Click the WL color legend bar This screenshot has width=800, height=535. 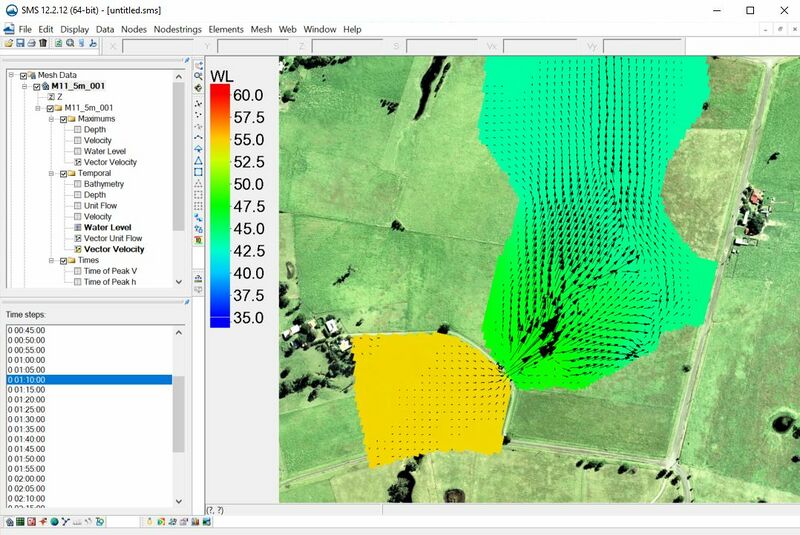(x=219, y=205)
